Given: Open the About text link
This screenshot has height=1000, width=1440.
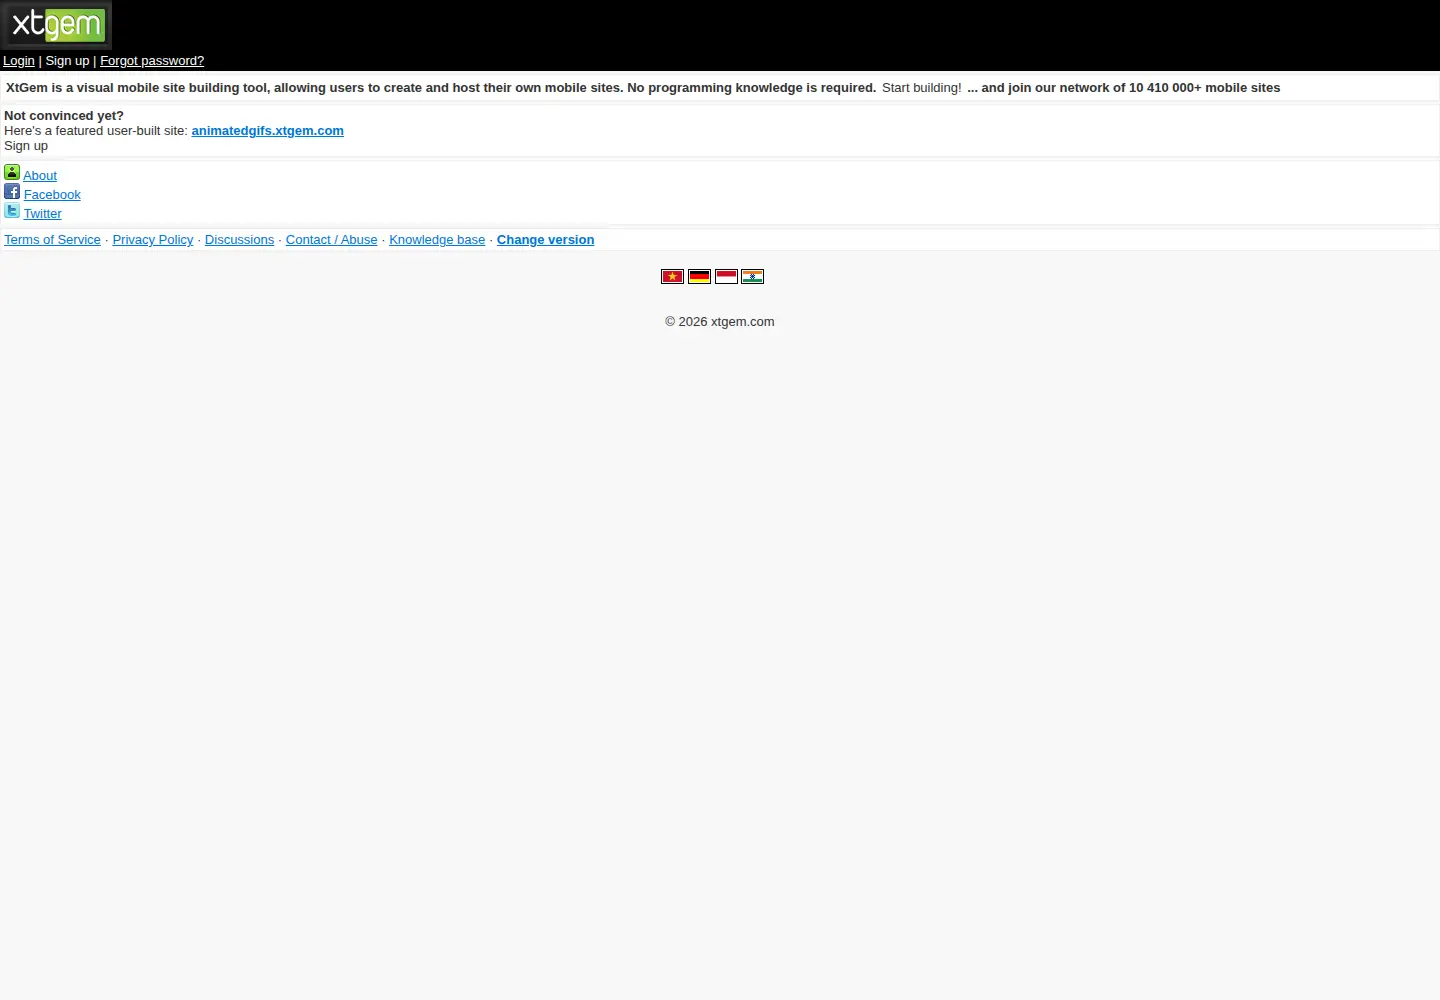Looking at the screenshot, I should 40,176.
